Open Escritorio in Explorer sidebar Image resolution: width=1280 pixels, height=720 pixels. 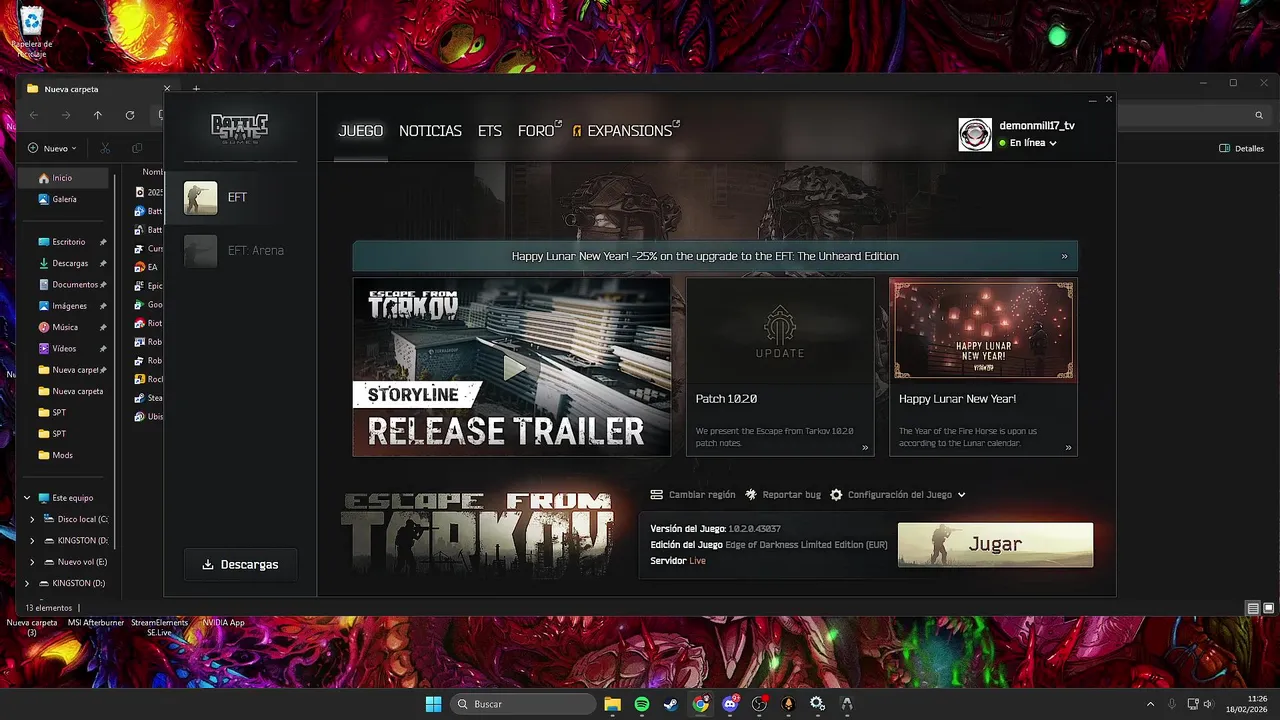click(66, 242)
